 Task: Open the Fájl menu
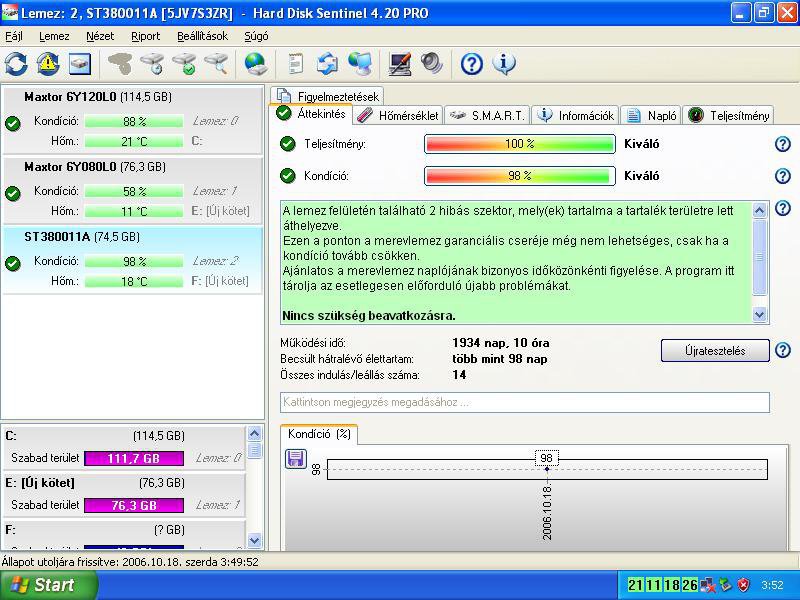click(14, 36)
